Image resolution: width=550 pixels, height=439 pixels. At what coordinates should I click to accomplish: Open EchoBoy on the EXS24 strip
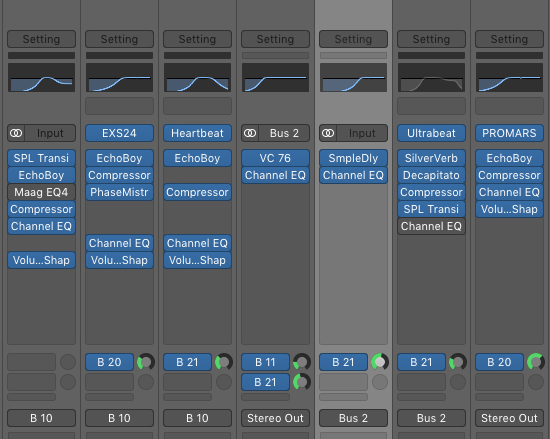click(119, 158)
